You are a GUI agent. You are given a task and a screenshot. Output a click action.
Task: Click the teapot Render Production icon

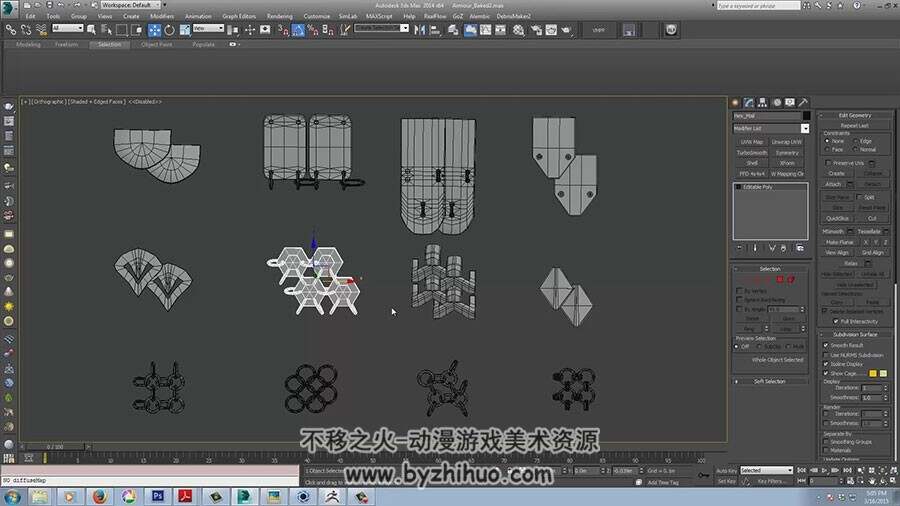click(567, 30)
